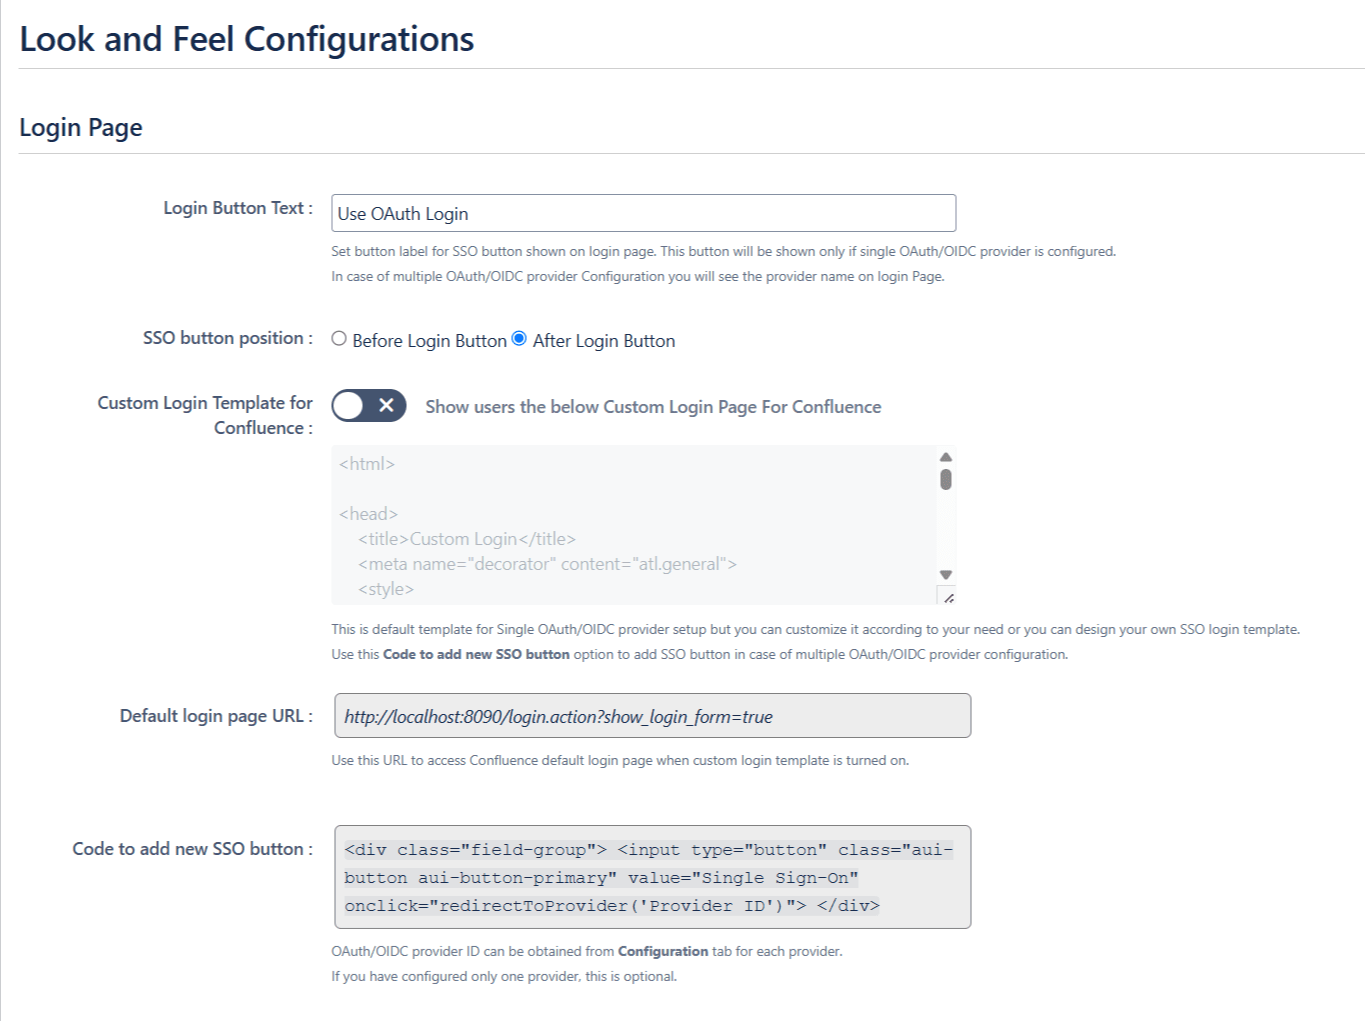Click the "Code to add new SSO button :" label

coord(192,849)
